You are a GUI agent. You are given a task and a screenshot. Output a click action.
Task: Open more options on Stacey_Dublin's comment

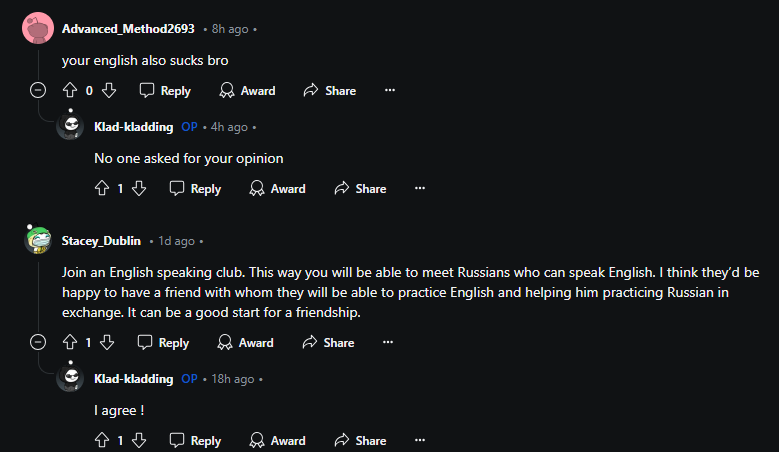pos(388,343)
